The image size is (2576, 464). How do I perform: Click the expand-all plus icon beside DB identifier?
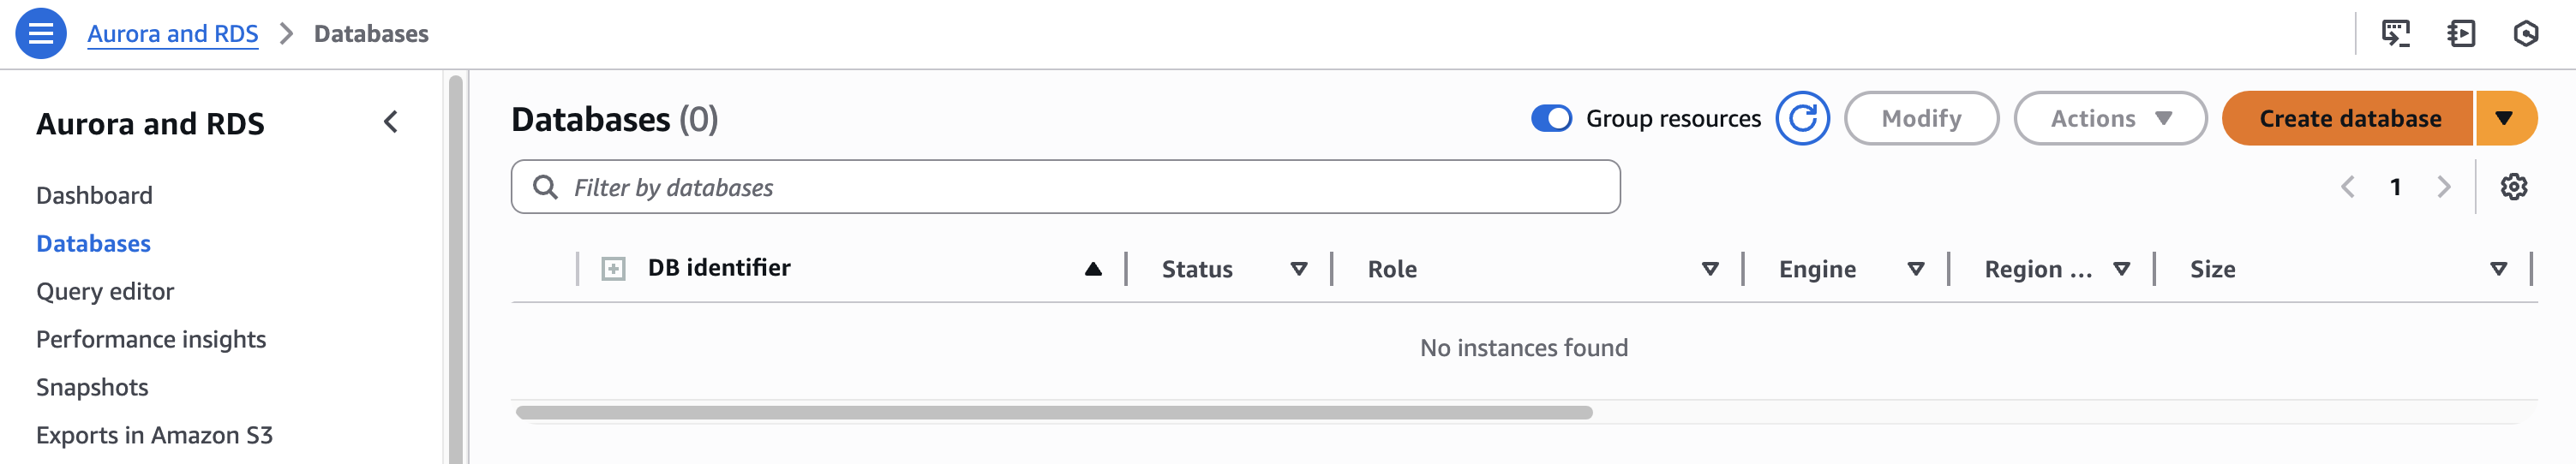pos(613,268)
